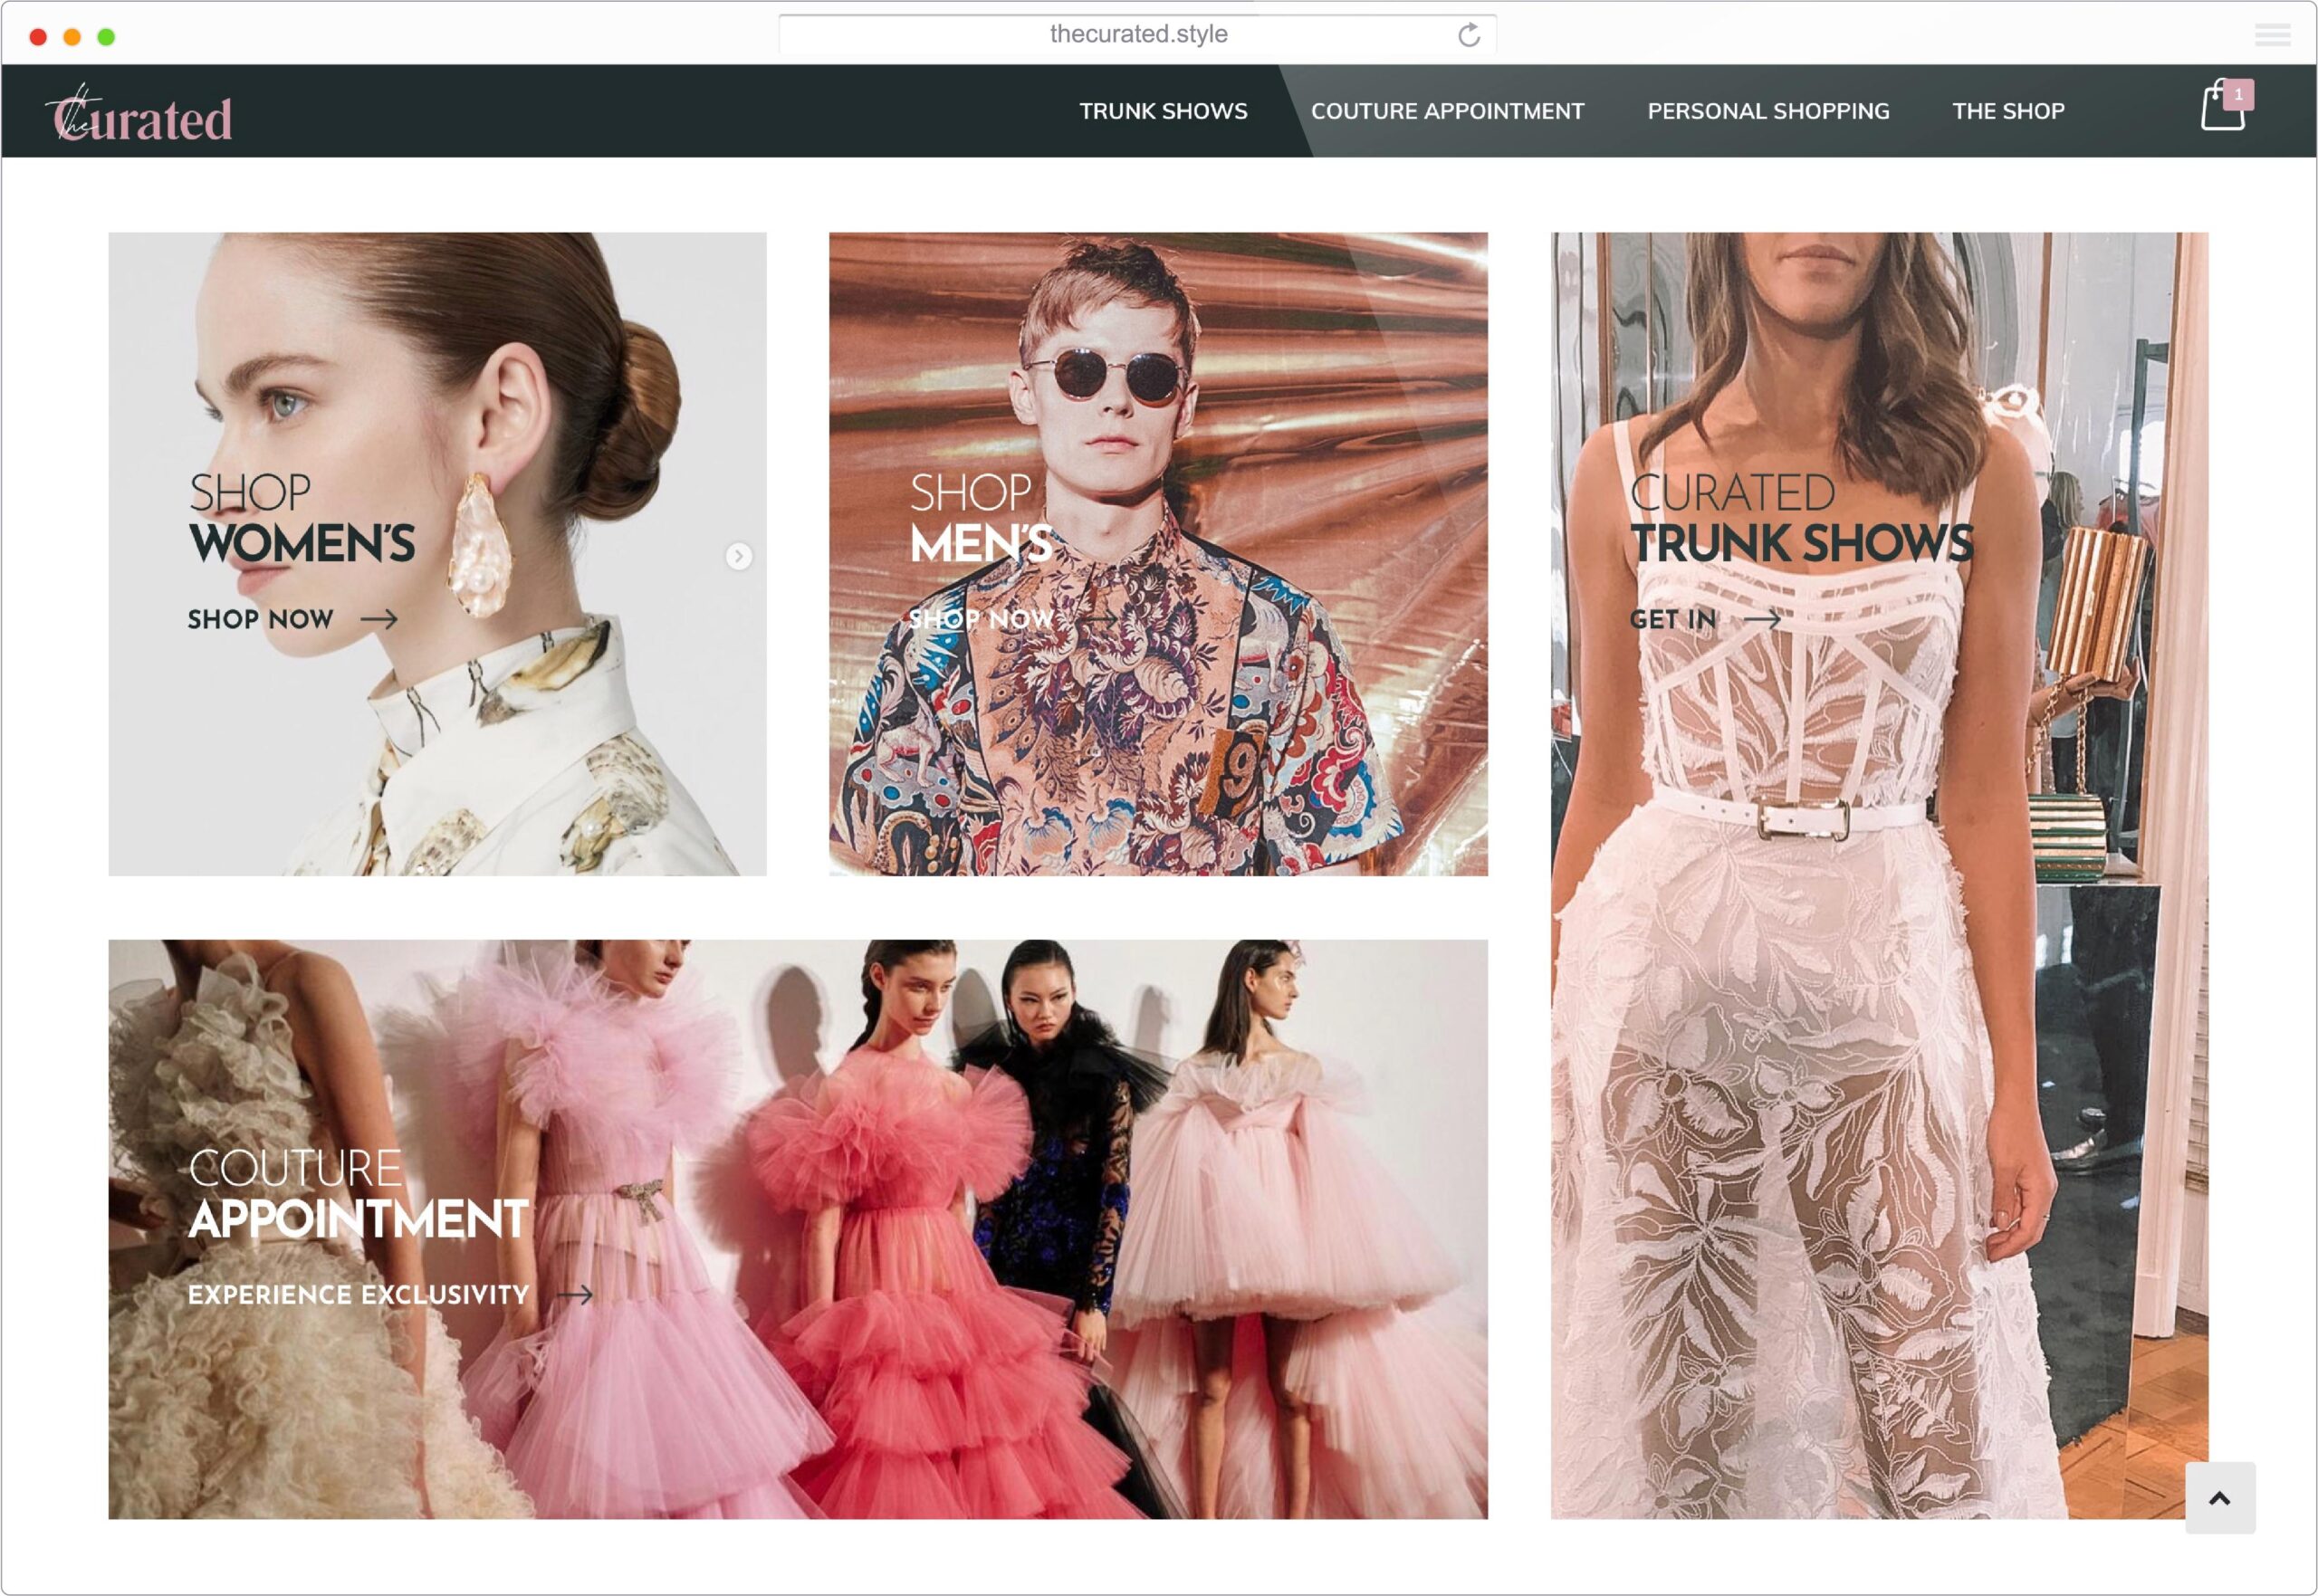
Task: Click Shop Now under Women's
Action: click(260, 620)
